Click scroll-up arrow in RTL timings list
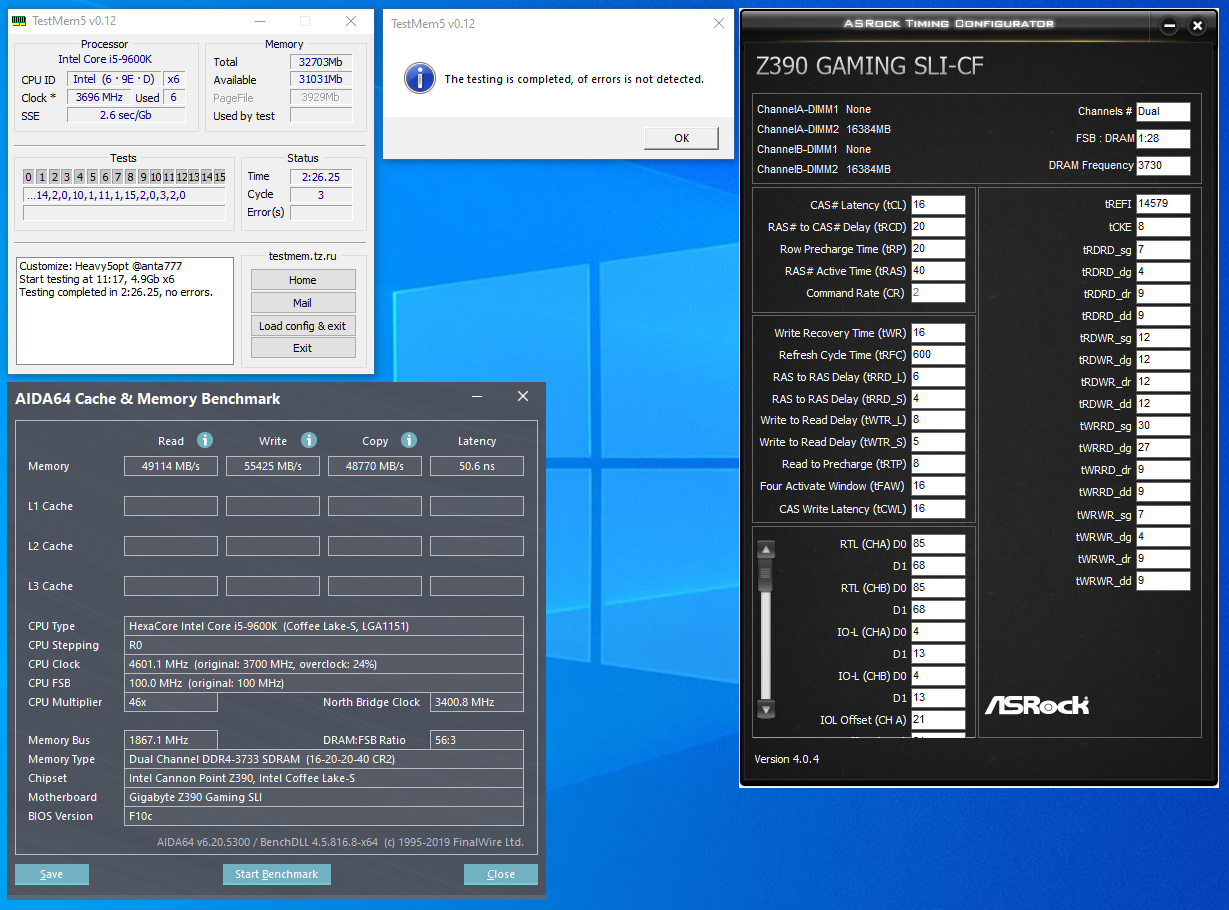The image size is (1229, 910). click(x=766, y=549)
